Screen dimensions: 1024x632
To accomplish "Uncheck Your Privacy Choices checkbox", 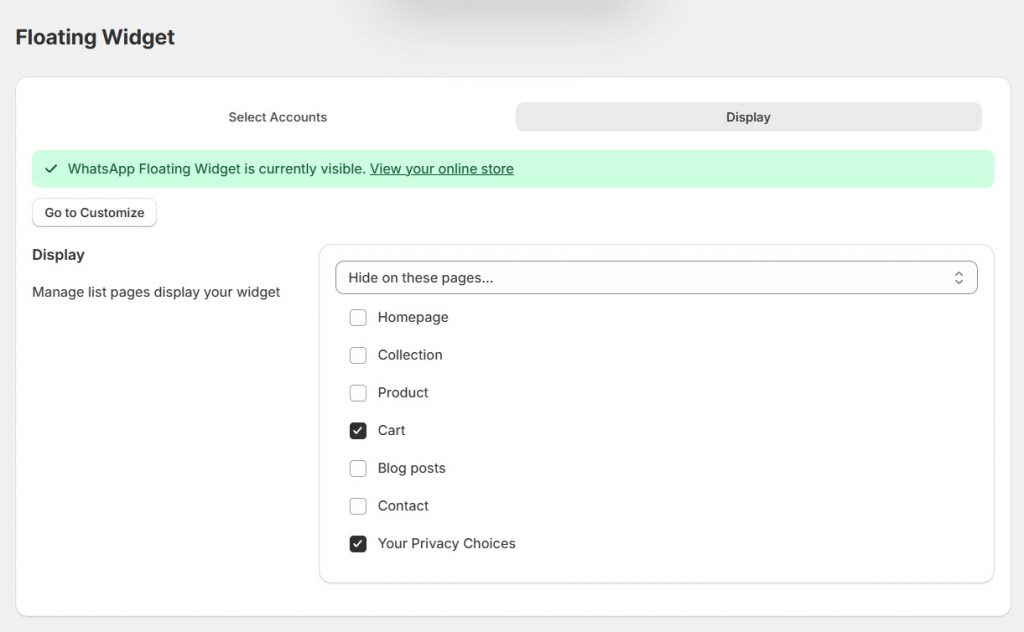I will [358, 544].
